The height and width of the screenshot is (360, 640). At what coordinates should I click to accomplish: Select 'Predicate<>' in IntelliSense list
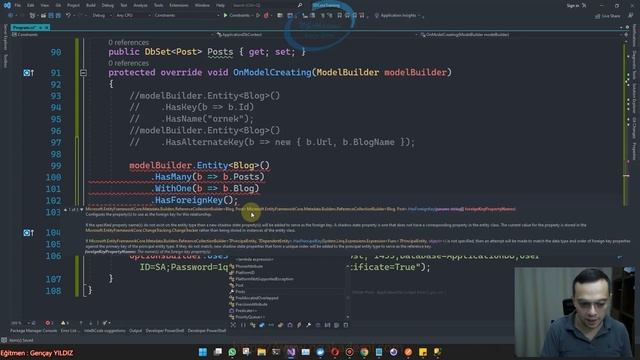288,311
